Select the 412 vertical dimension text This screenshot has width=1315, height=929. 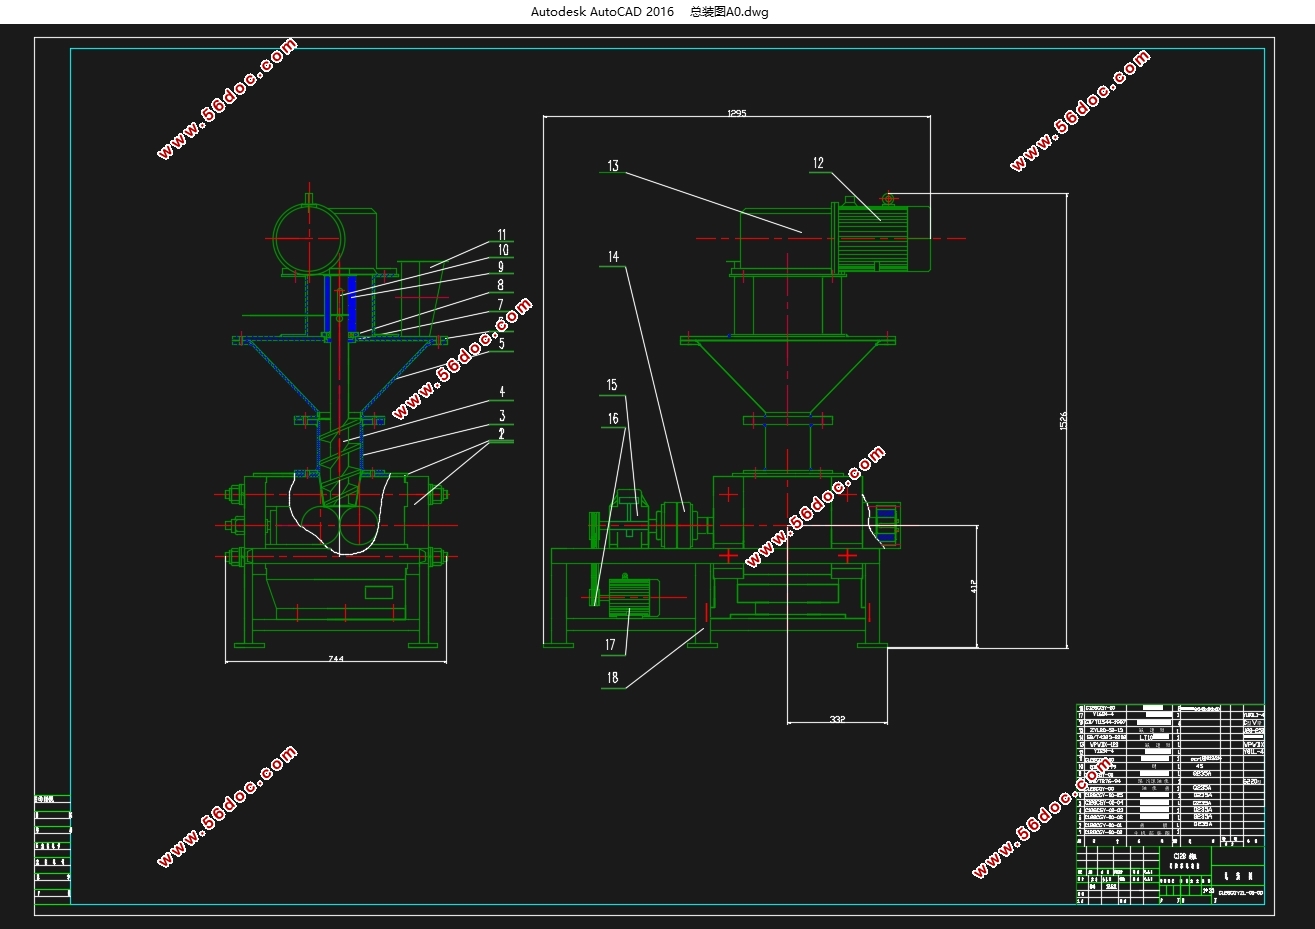click(x=973, y=587)
